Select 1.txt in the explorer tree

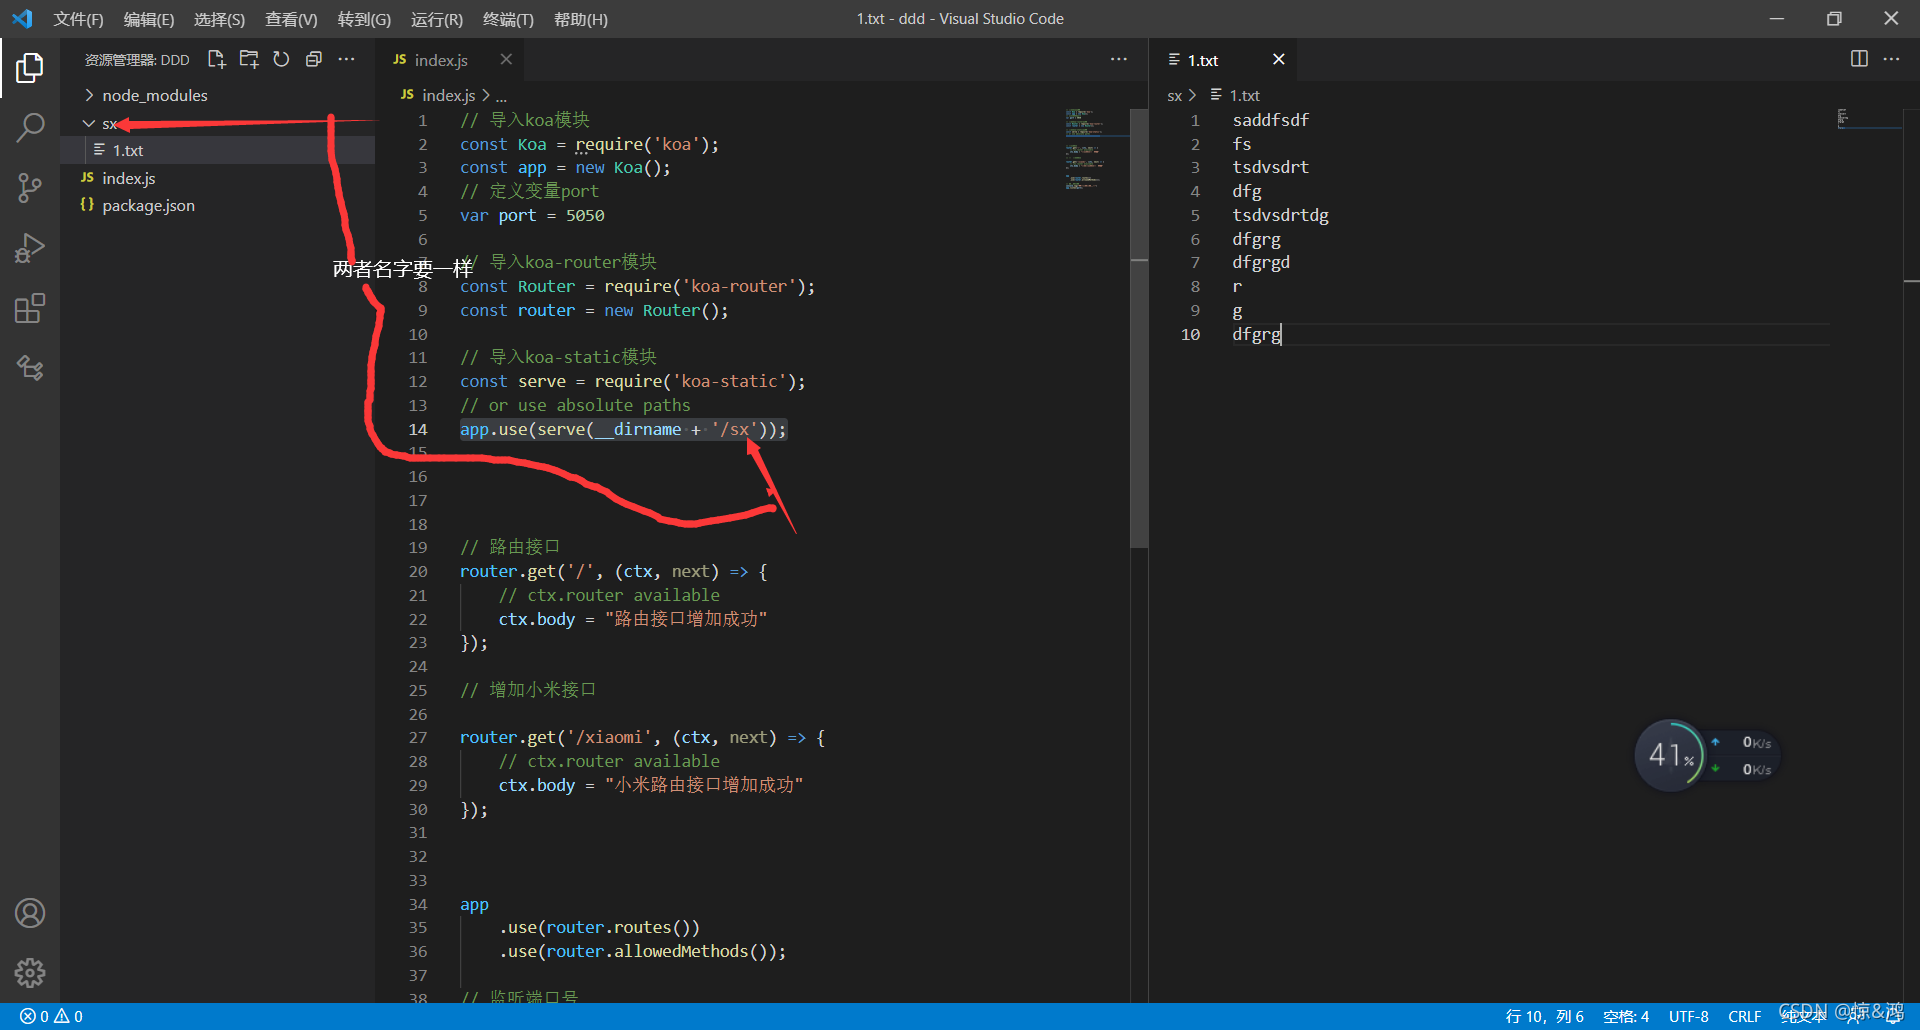(x=217, y=151)
